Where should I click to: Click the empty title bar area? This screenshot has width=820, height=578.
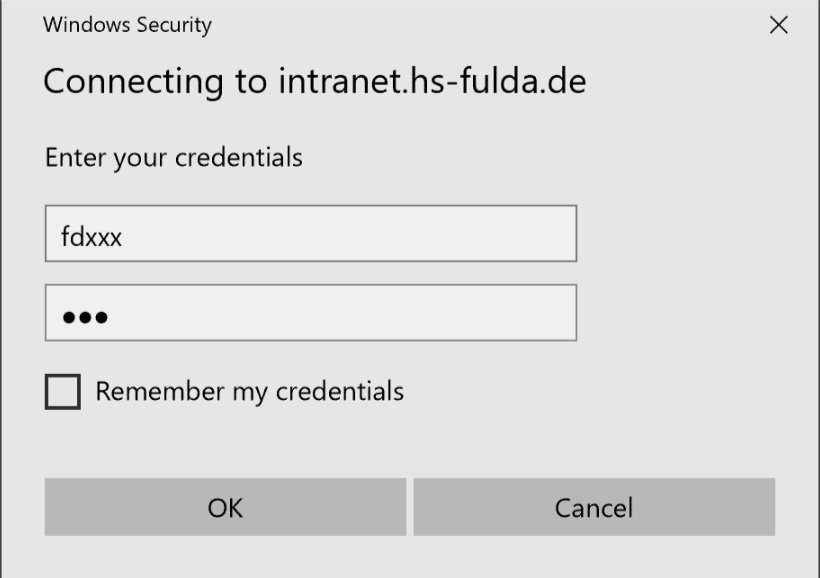coord(480,25)
